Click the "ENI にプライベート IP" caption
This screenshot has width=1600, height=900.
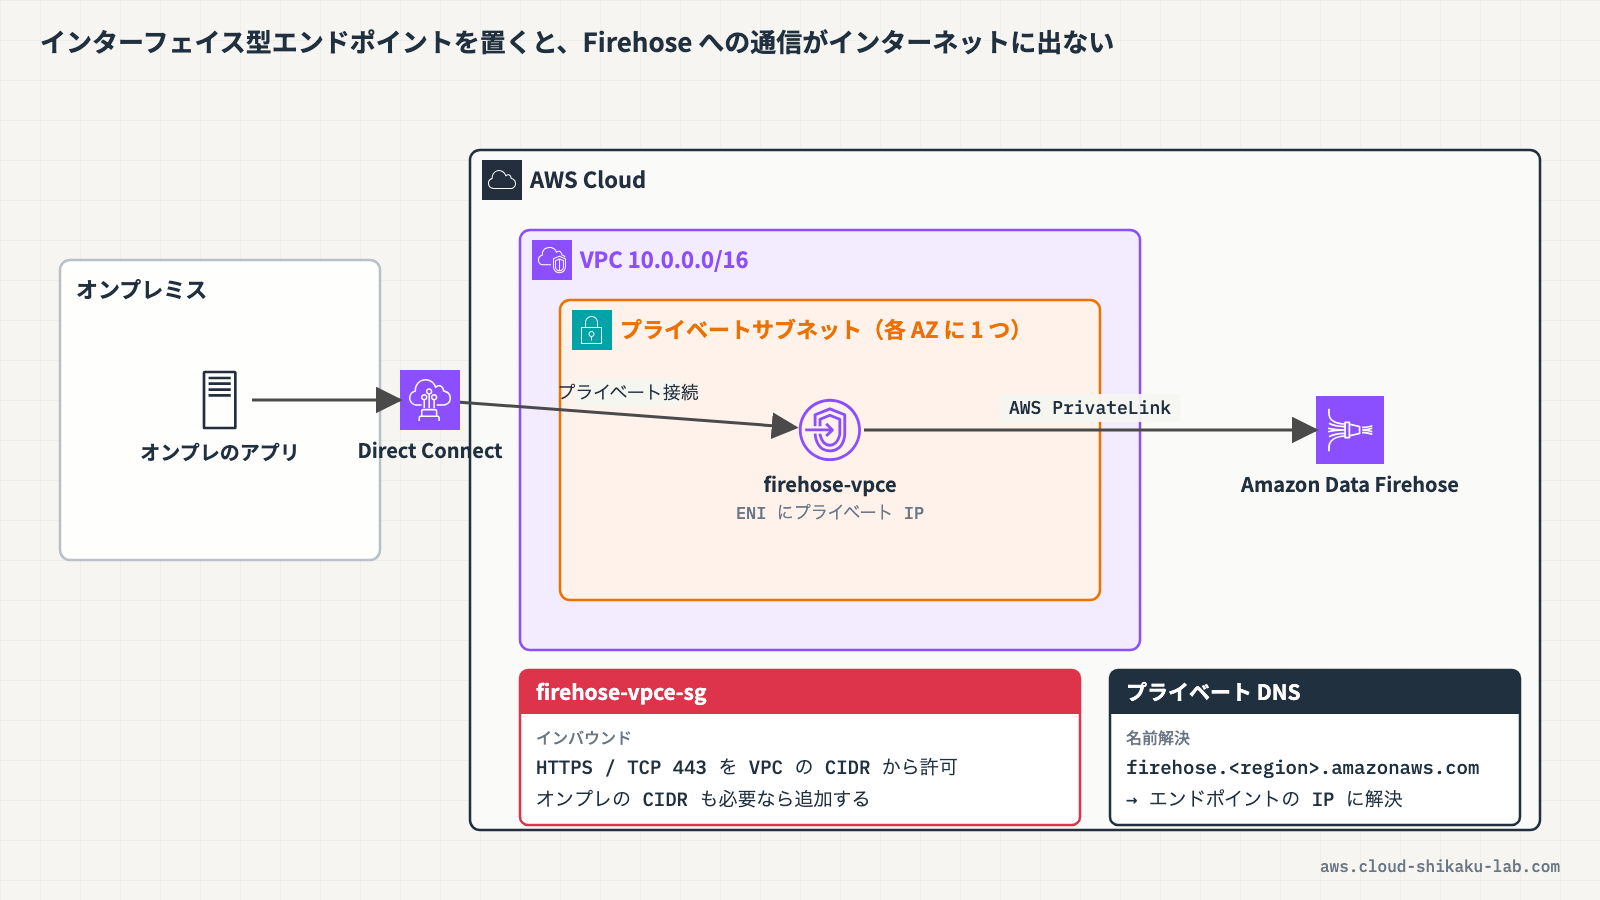pos(830,513)
